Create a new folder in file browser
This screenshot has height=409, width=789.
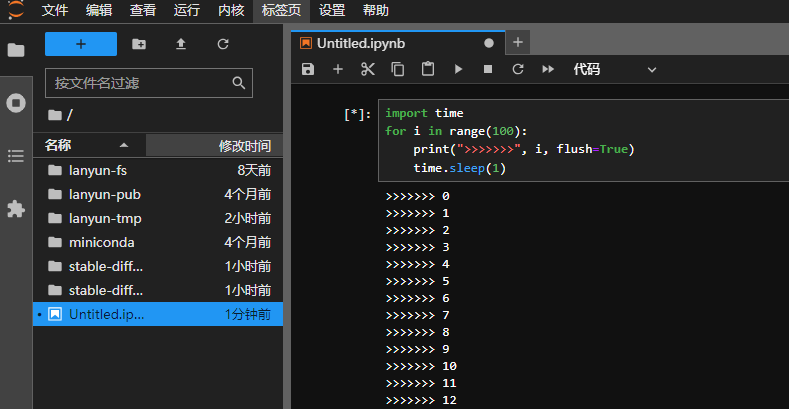[x=139, y=44]
